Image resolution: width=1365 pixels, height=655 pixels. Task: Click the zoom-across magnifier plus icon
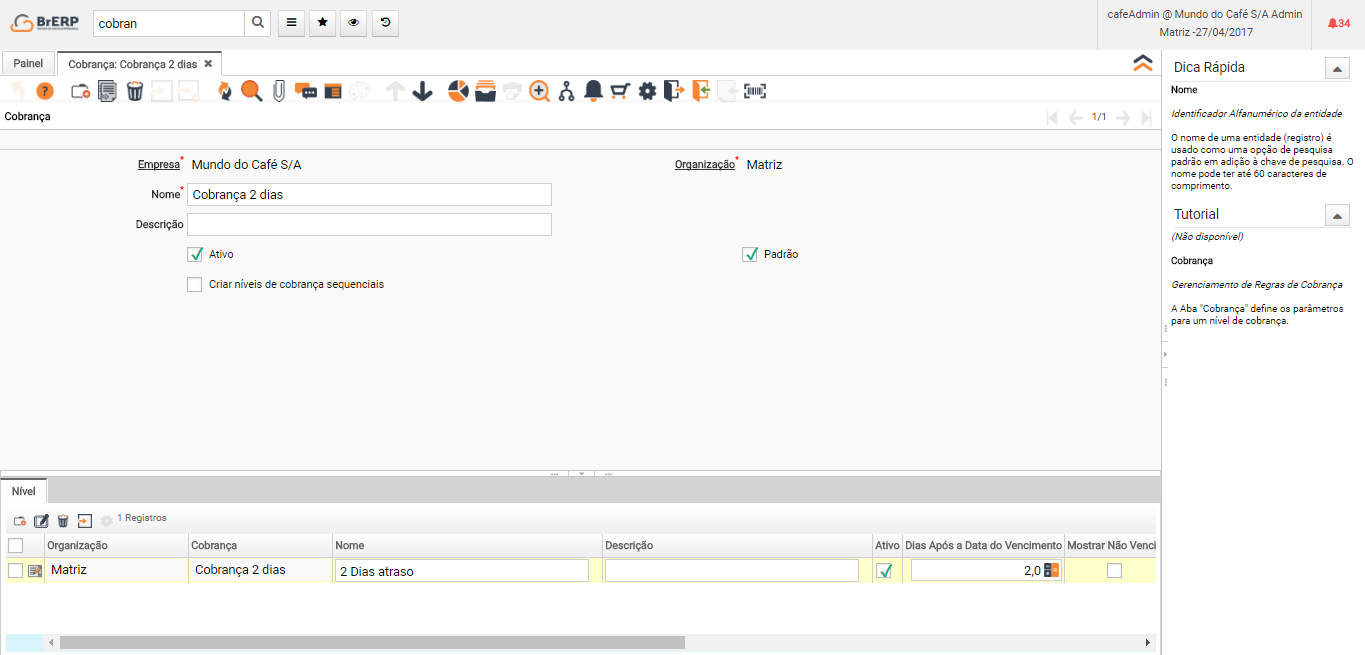click(x=540, y=91)
